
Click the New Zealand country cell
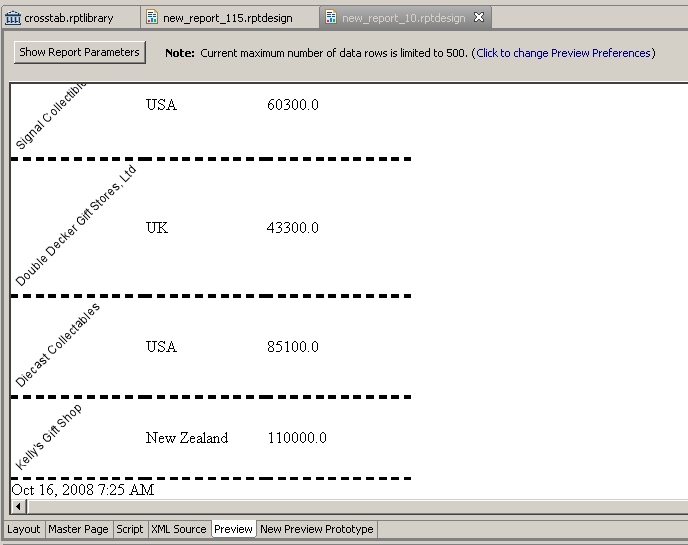pyautogui.click(x=187, y=438)
